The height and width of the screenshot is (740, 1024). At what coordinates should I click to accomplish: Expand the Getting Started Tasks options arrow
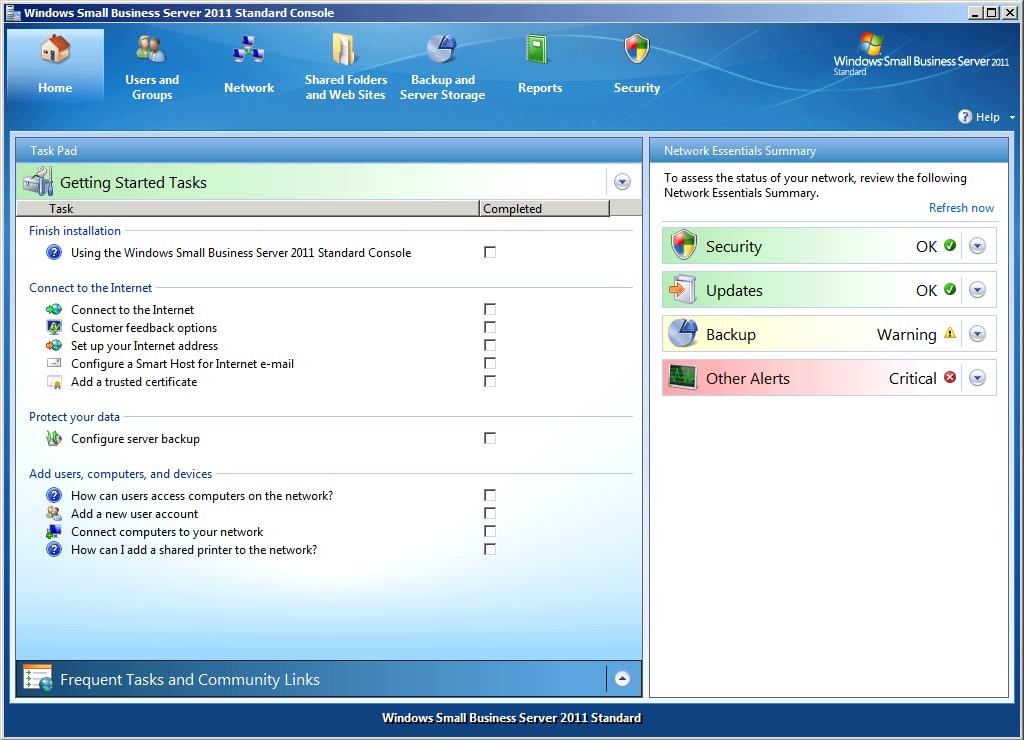(622, 181)
